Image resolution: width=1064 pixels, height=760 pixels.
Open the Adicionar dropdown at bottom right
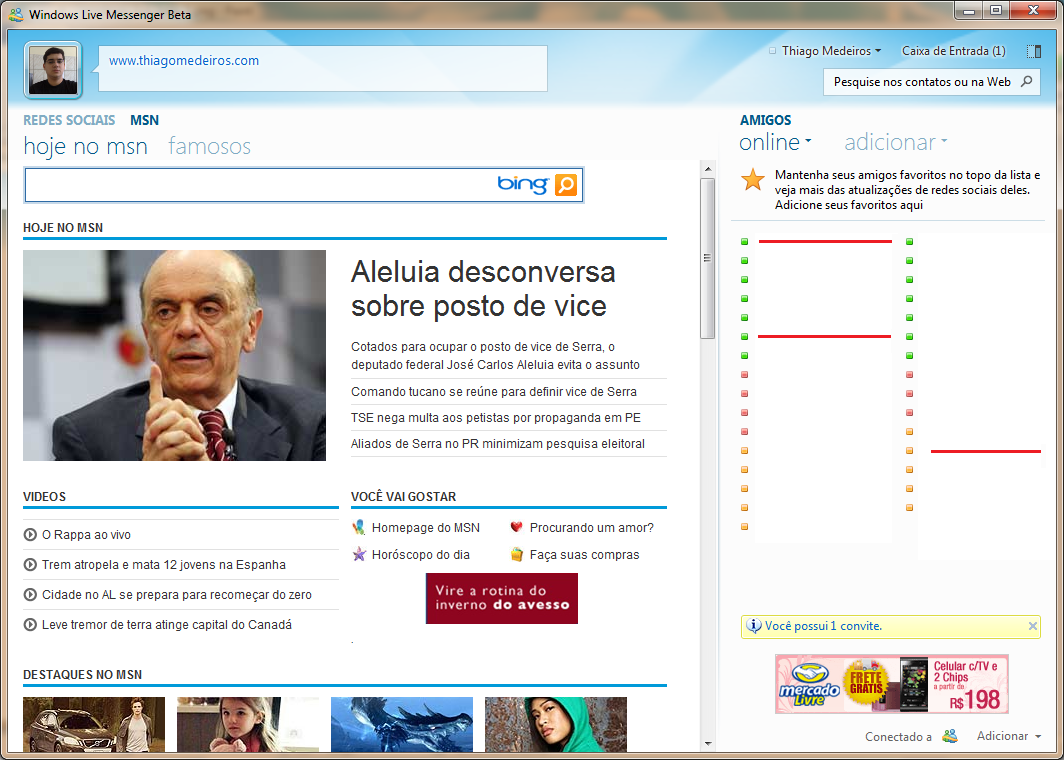(1008, 736)
